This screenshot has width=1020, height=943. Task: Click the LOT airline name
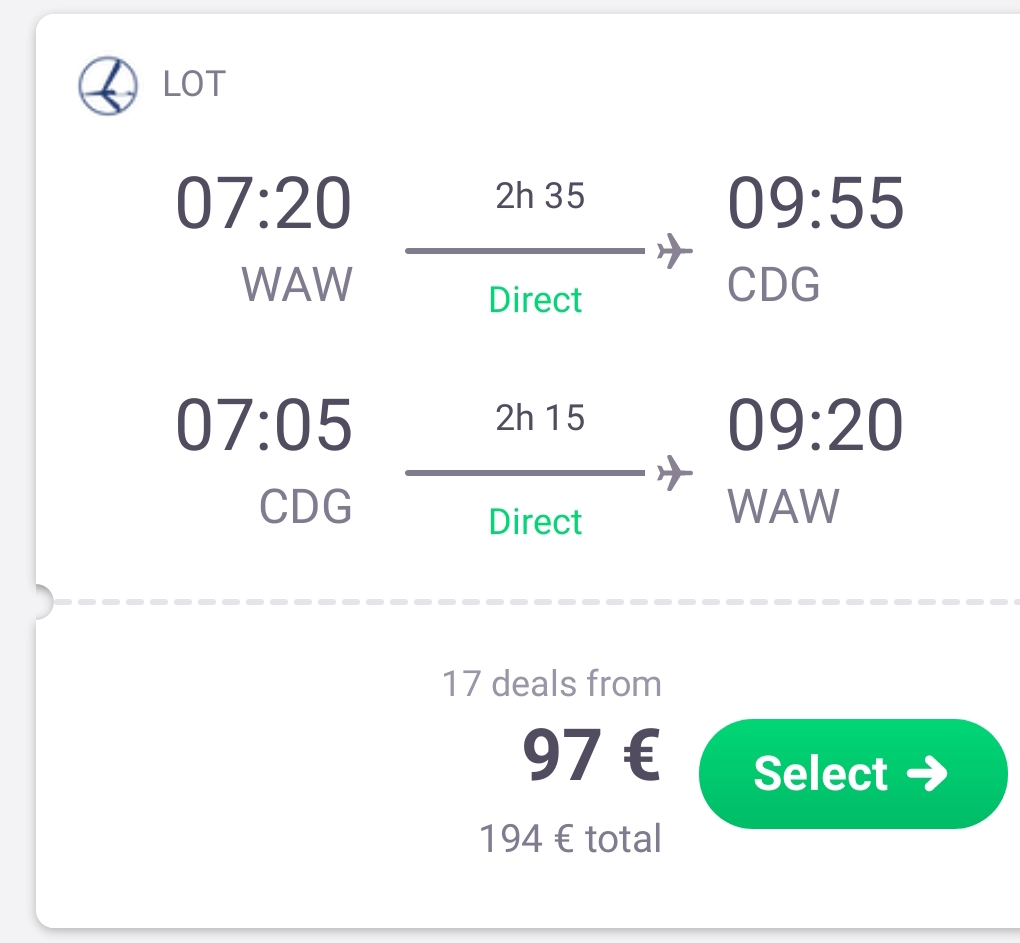(x=194, y=85)
